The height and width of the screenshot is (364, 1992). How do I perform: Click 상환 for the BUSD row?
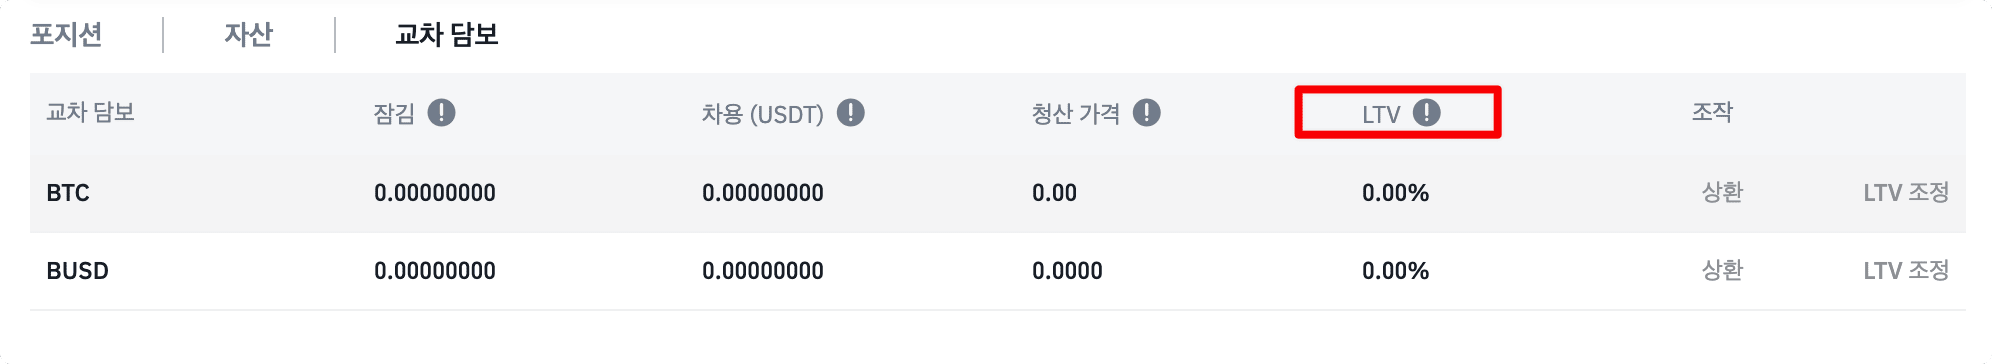[1722, 270]
